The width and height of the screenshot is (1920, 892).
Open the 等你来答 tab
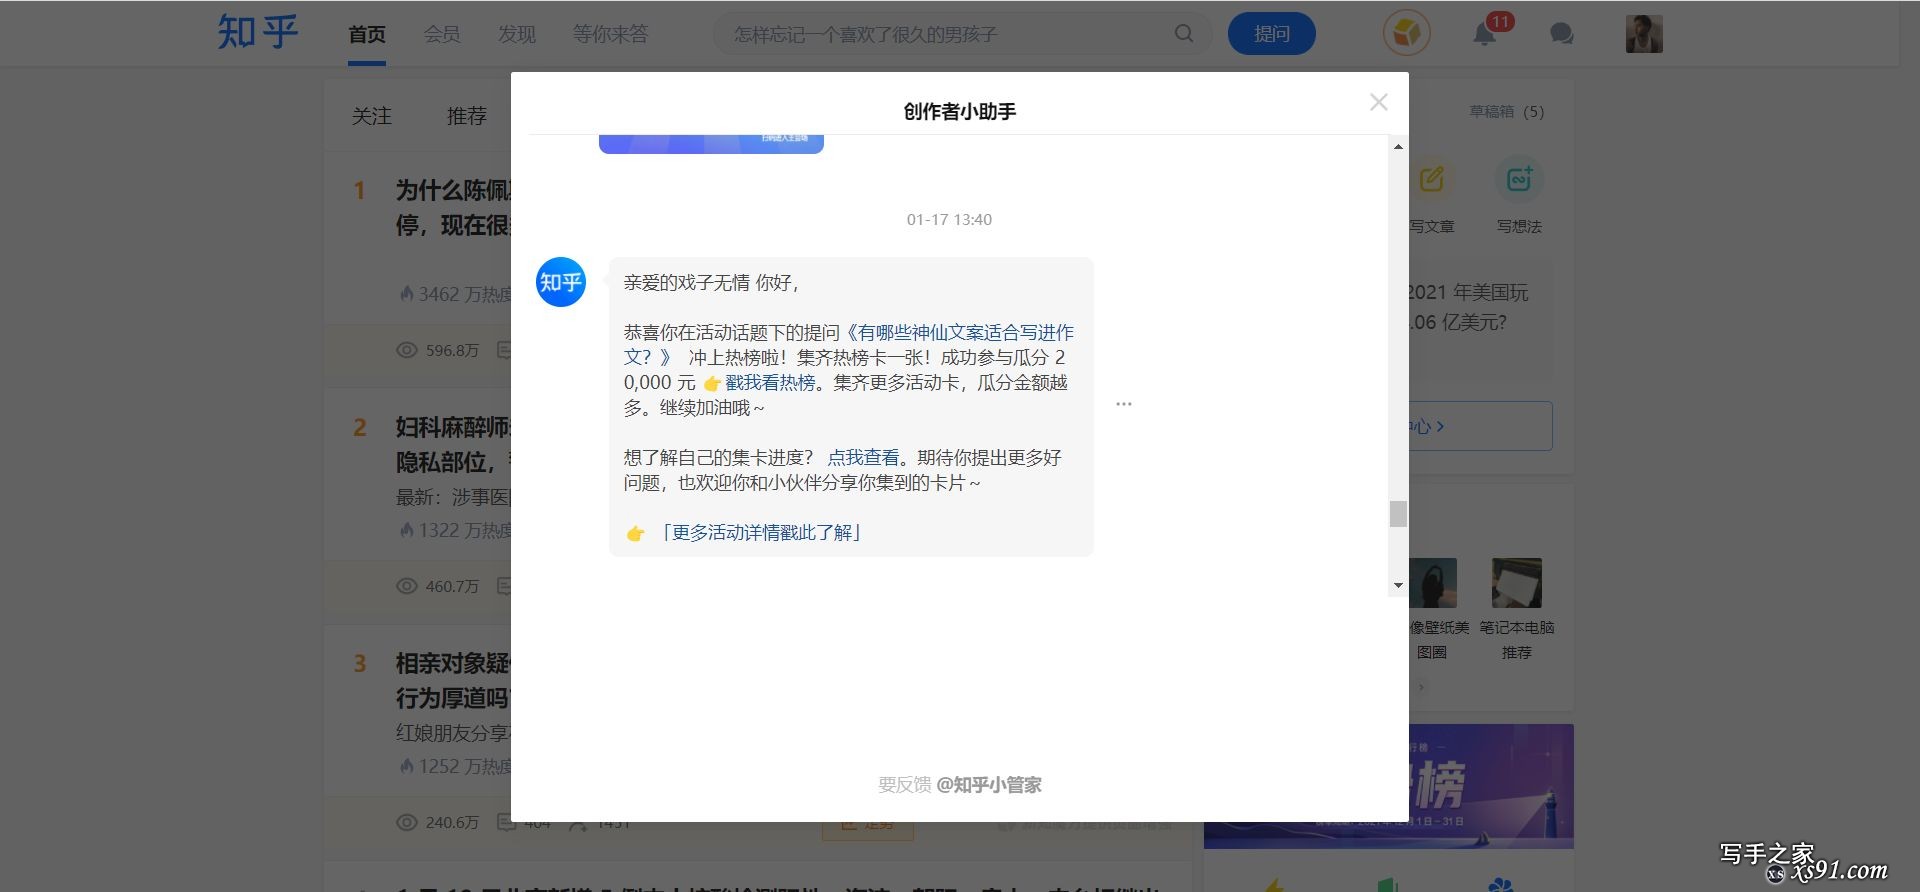tap(610, 34)
